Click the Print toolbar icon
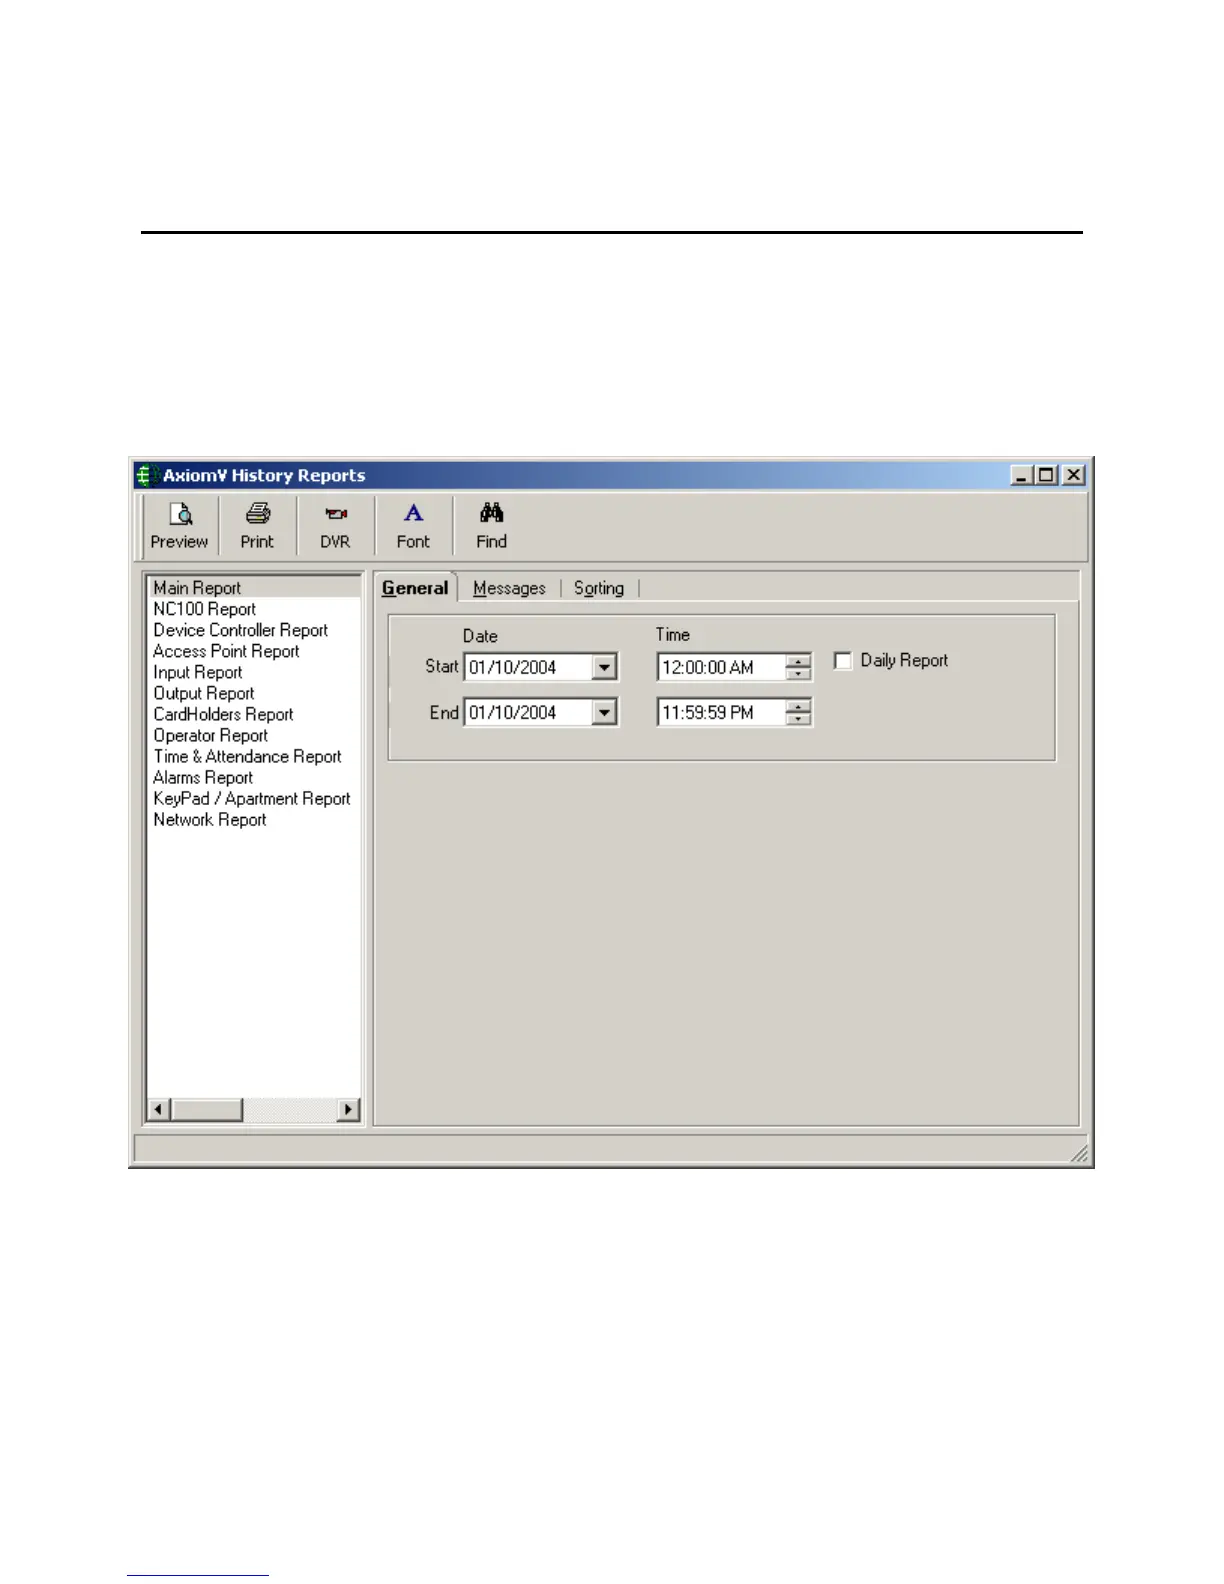Viewport: 1224px width, 1584px height. [257, 526]
